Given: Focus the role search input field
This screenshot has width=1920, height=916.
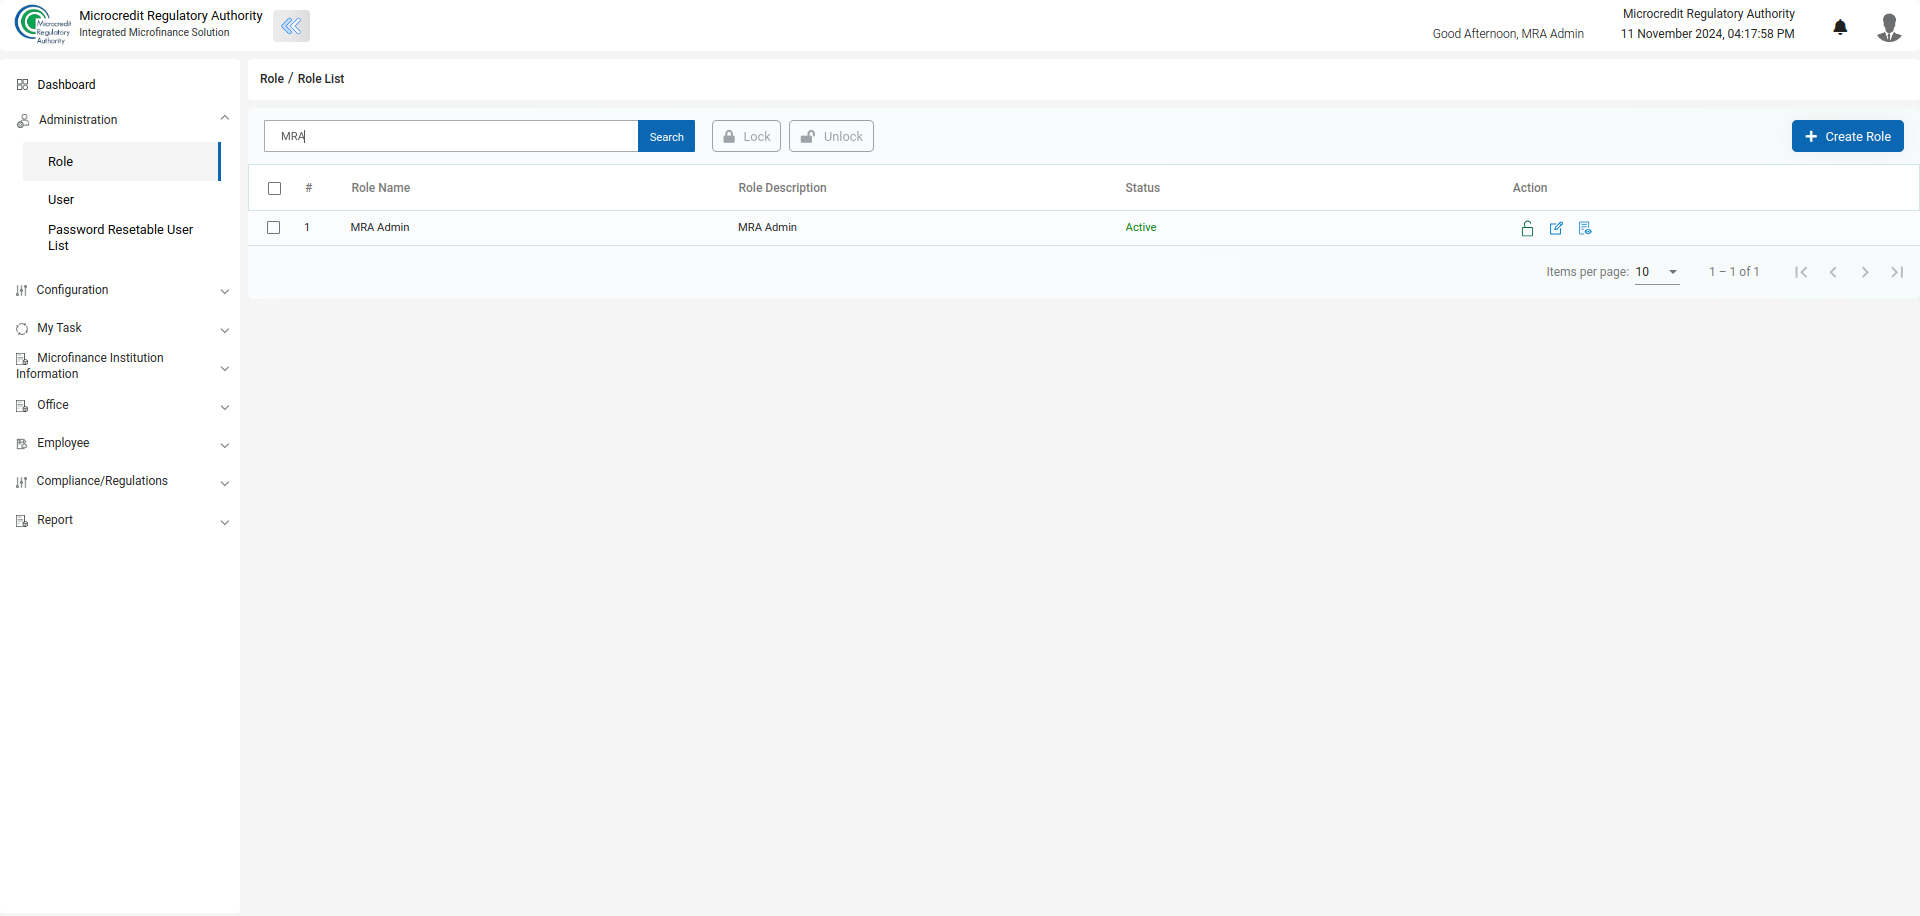Looking at the screenshot, I should tap(451, 137).
